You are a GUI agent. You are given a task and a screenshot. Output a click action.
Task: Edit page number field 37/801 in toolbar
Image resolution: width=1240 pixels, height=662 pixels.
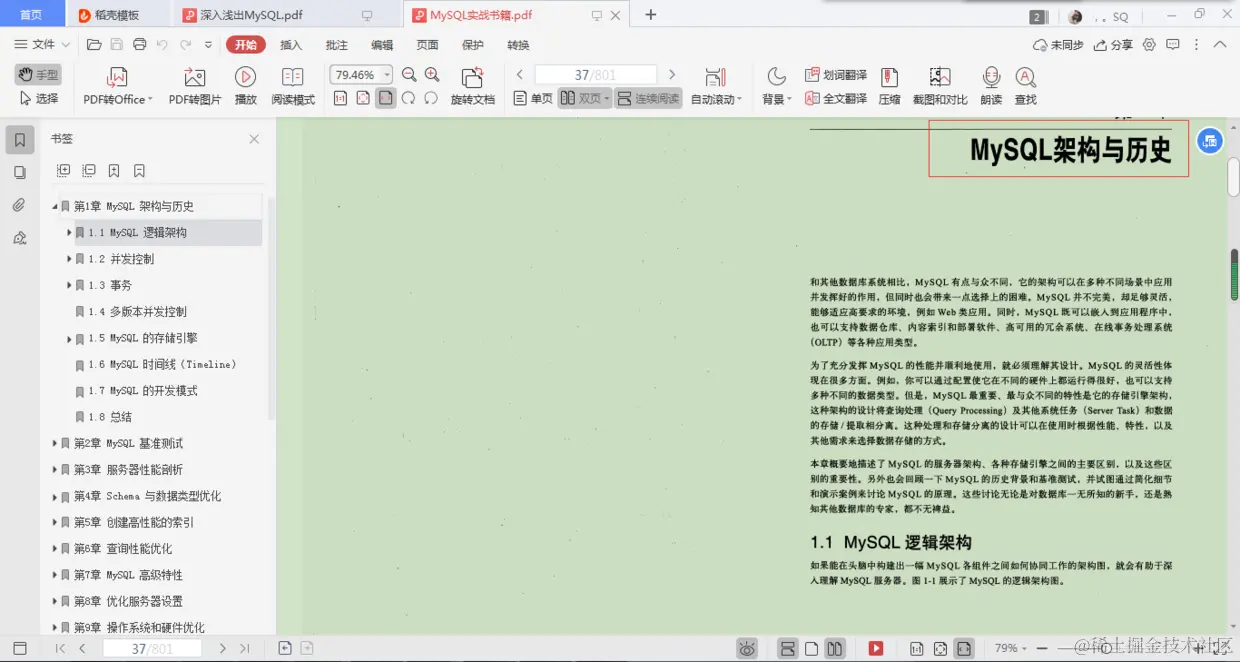[596, 75]
